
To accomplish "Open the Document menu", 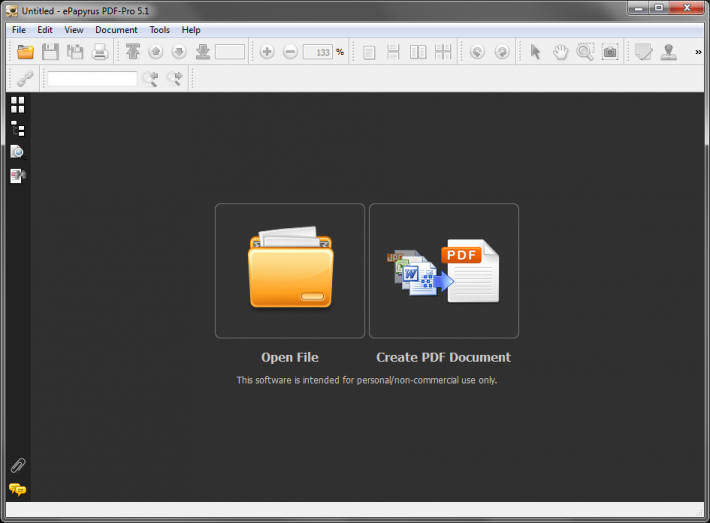I will coord(116,30).
